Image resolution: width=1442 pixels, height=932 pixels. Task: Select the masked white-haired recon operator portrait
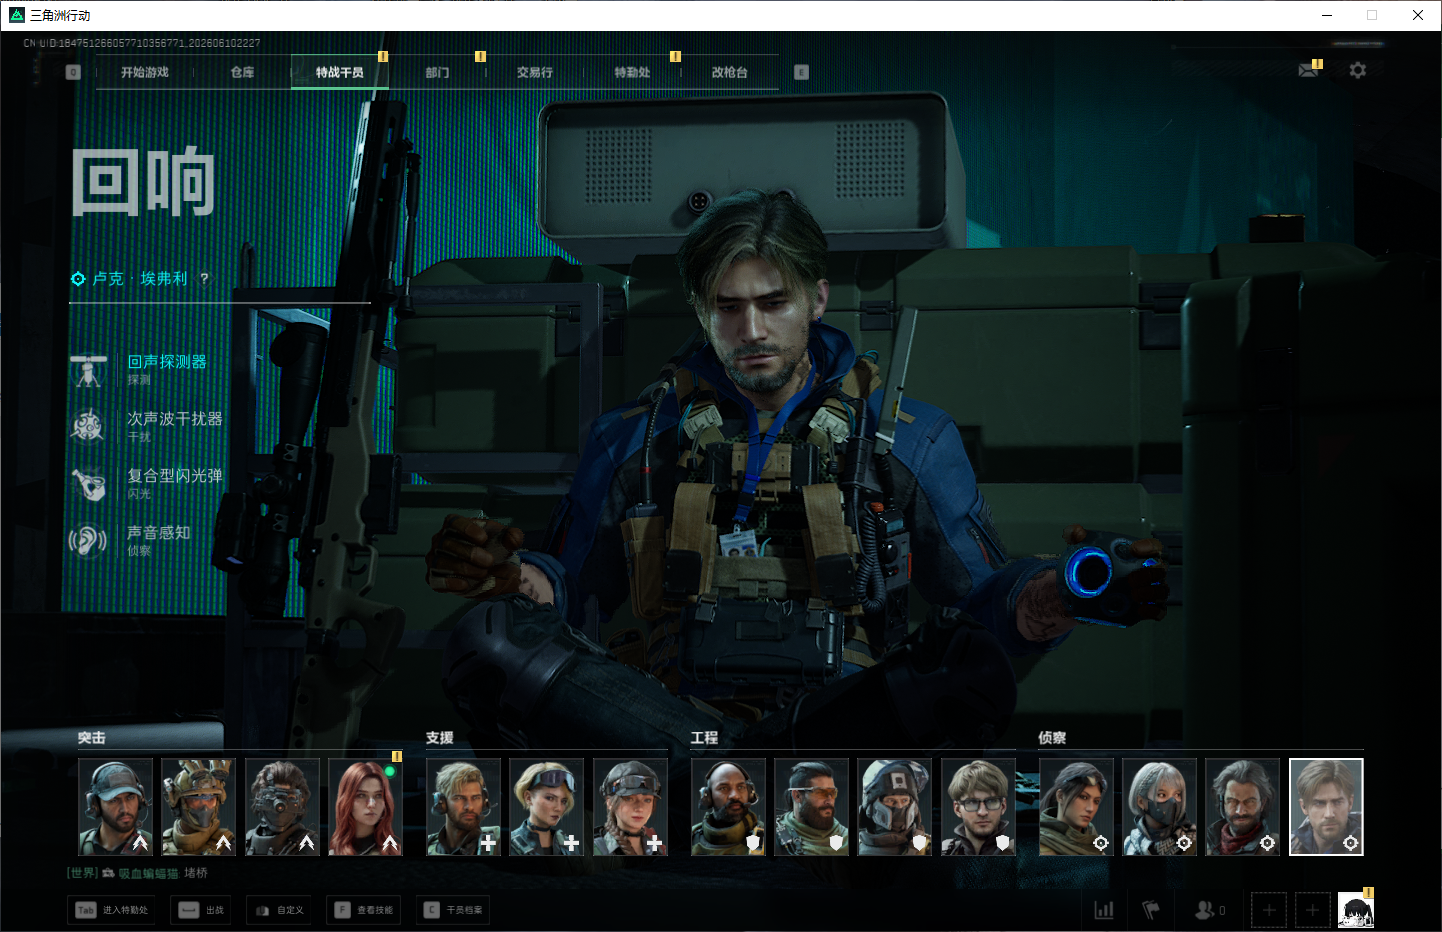[x=1159, y=807]
